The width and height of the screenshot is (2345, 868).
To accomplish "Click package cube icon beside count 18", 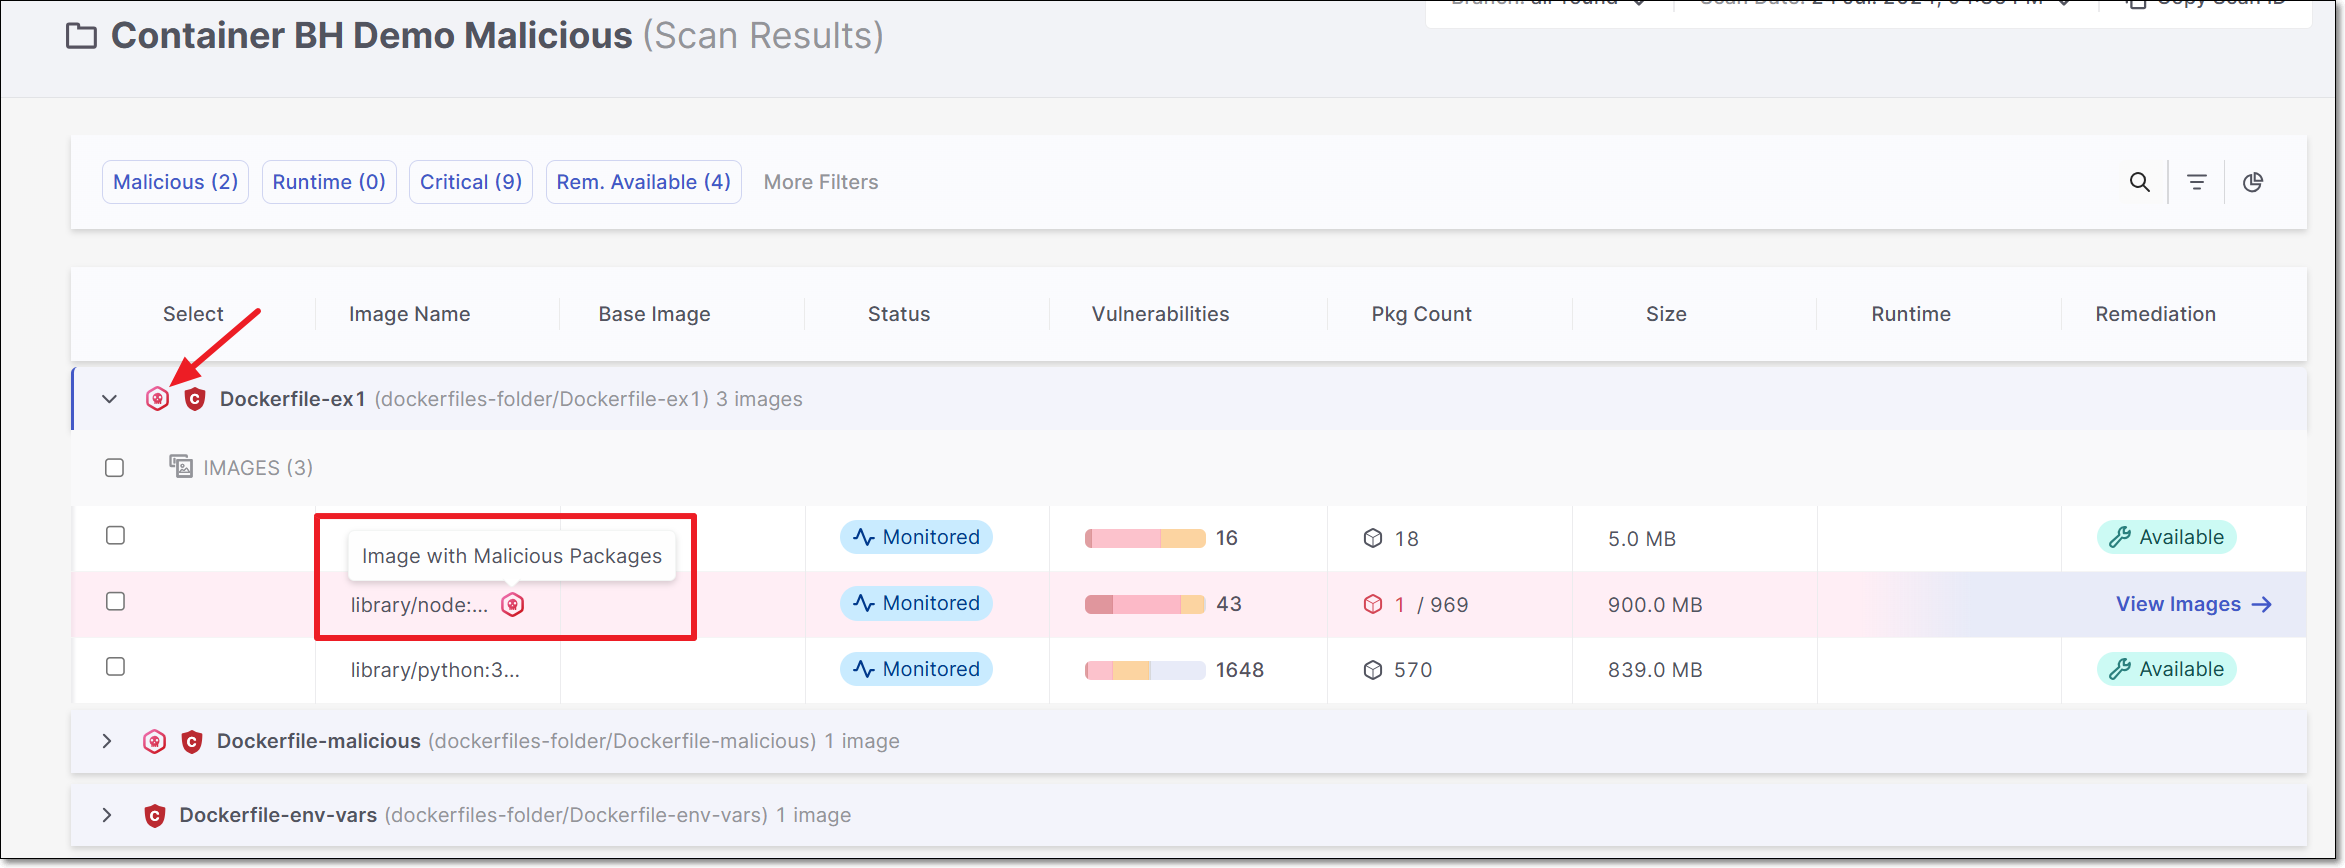I will click(x=1373, y=538).
